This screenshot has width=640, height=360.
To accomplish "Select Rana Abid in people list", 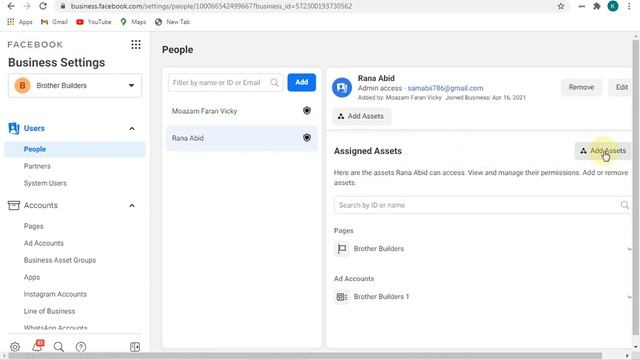I will [242, 138].
